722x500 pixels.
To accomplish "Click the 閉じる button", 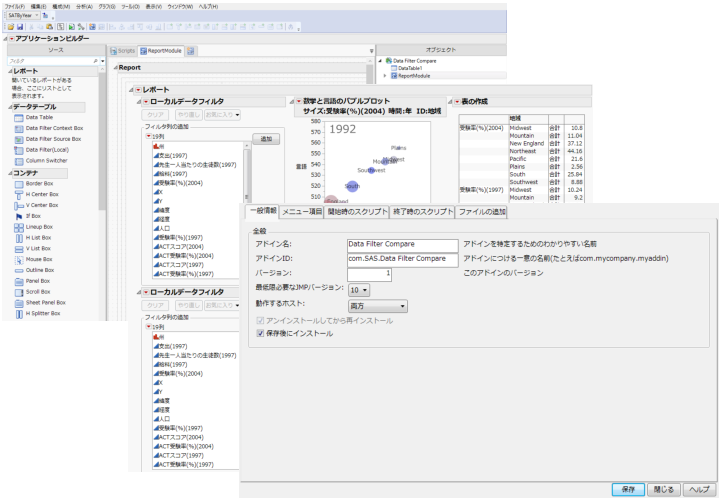I will pyautogui.click(x=664, y=489).
